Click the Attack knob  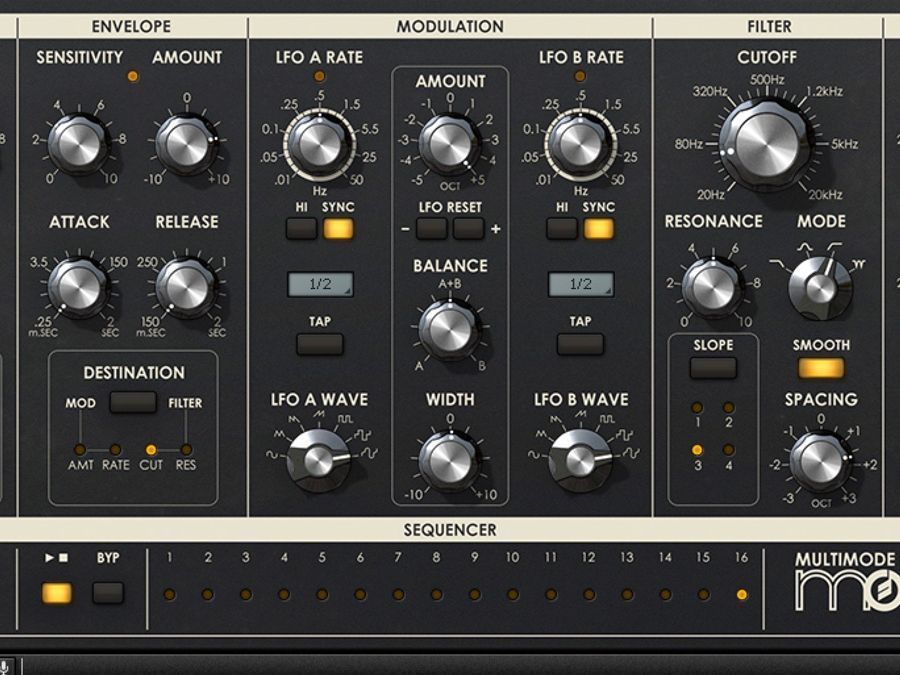79,287
